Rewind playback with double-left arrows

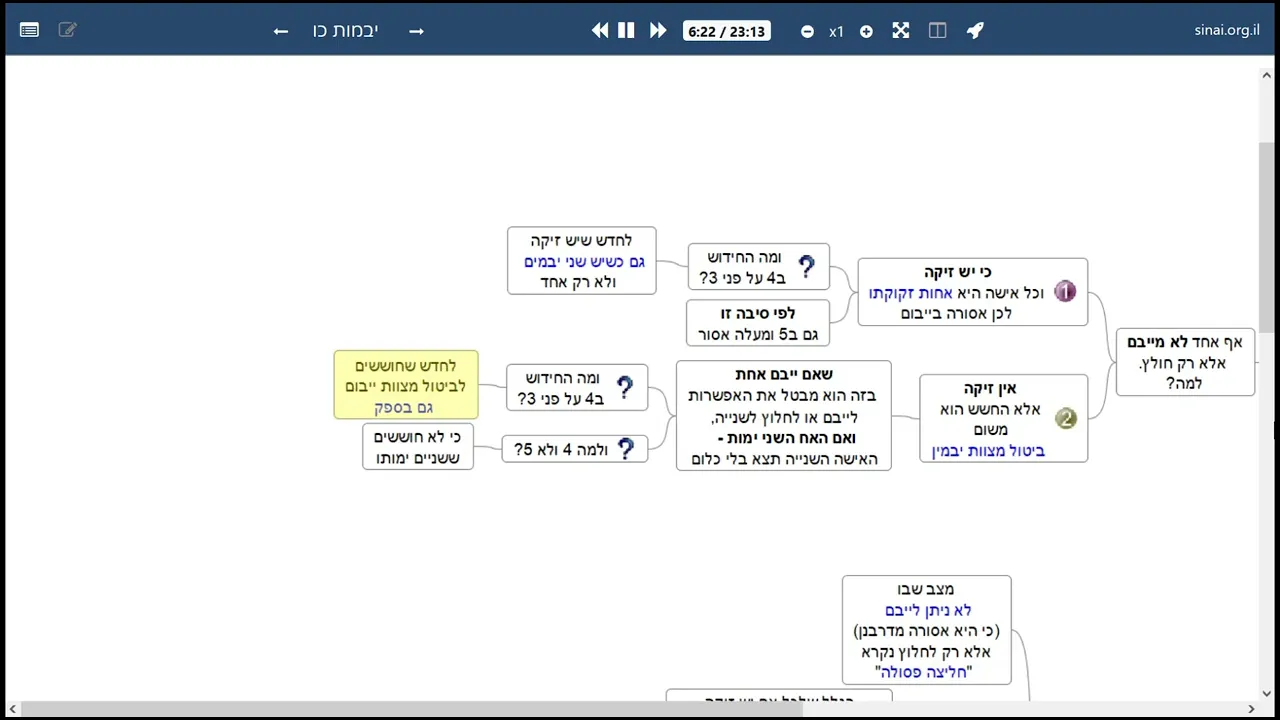tap(600, 31)
